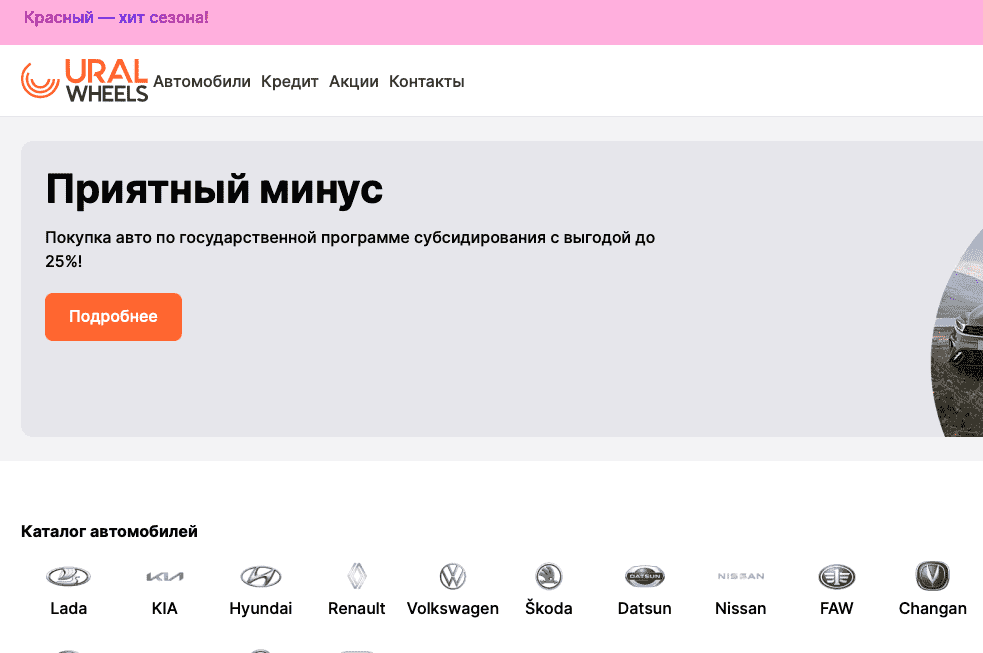The image size is (983, 653).
Task: Click the Ural Wheels site logo
Action: coord(84,81)
